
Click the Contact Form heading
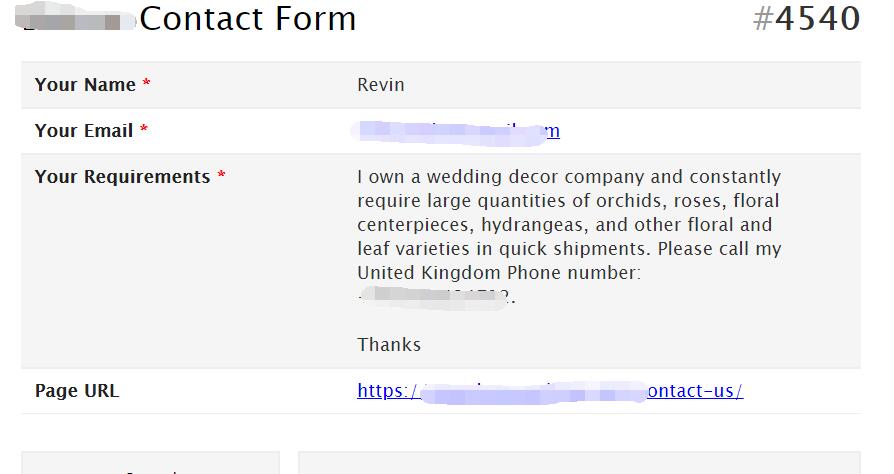click(x=247, y=19)
